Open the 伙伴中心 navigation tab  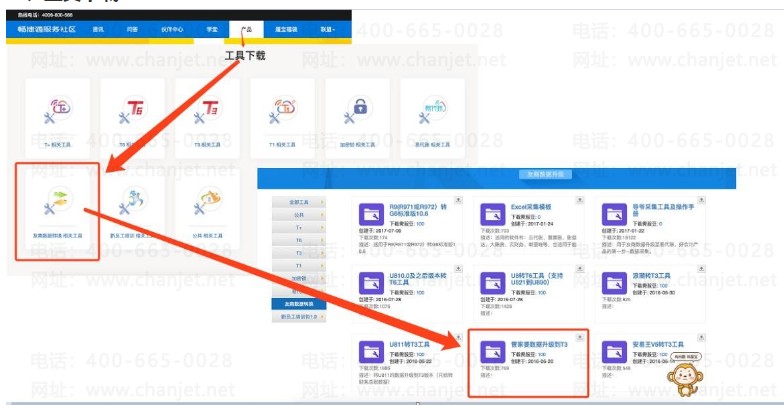(x=172, y=30)
